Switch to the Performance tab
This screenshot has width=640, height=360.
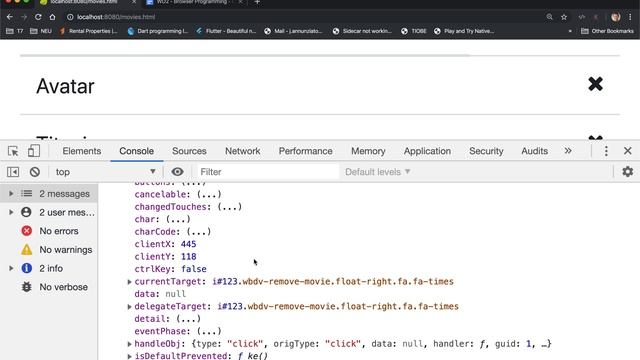pos(305,151)
